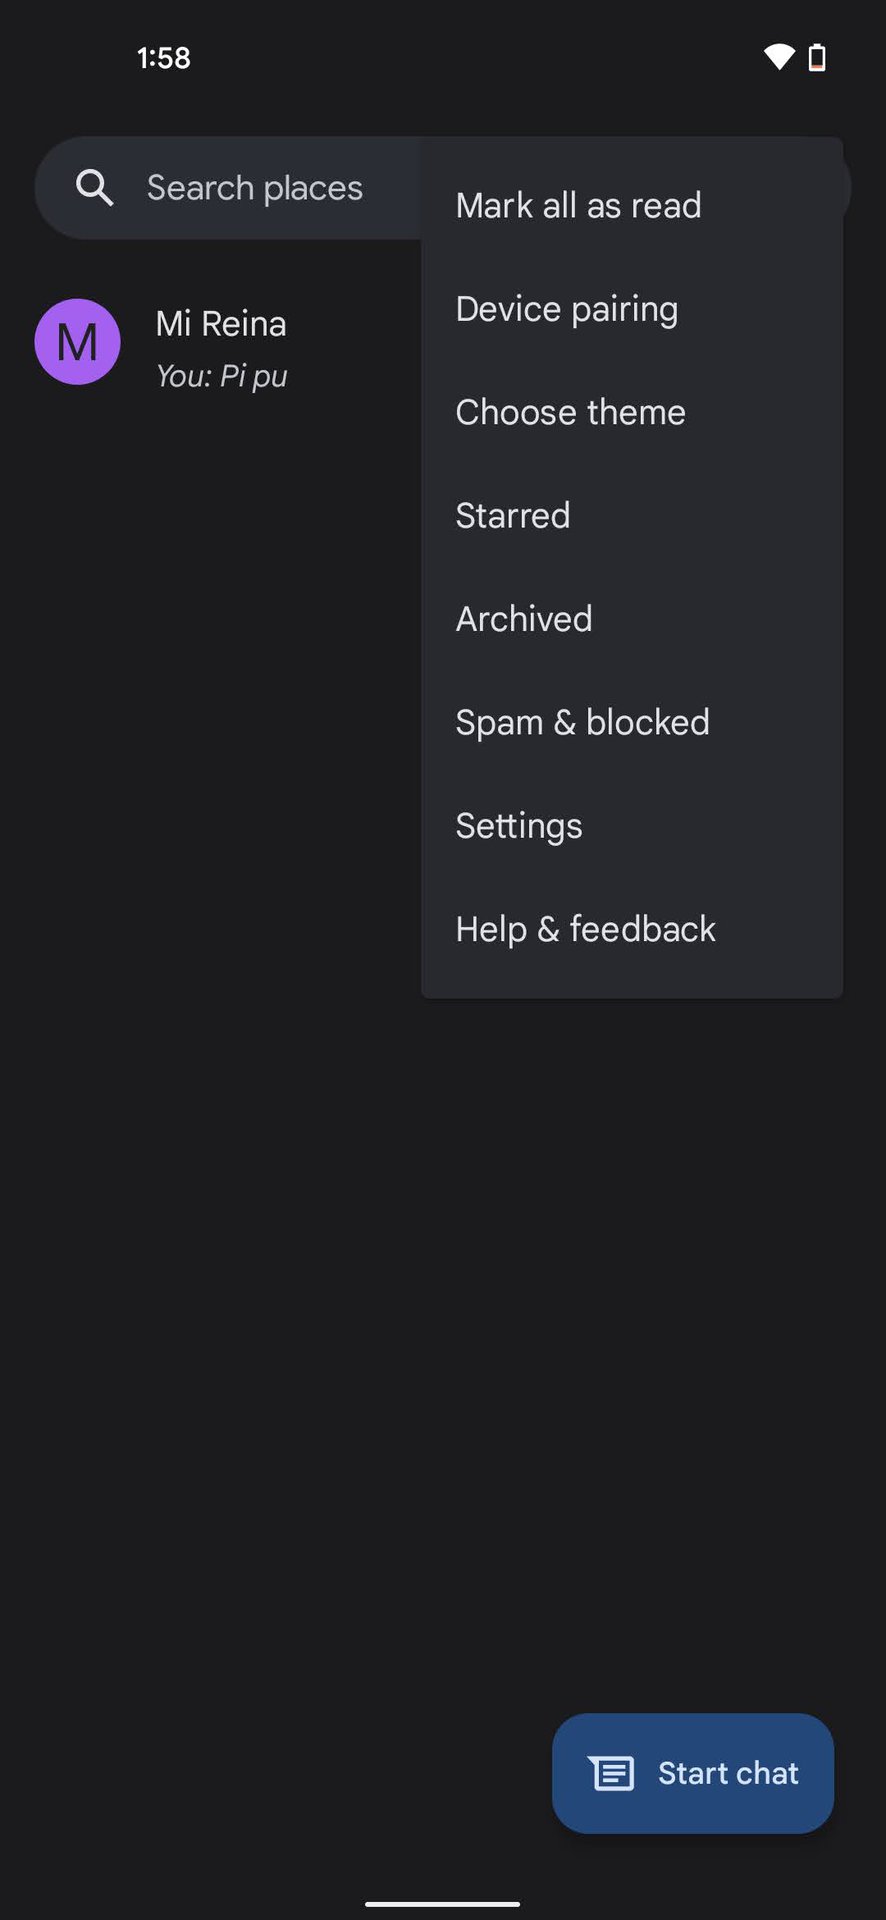
Task: Choose the Choose theme option
Action: 570,412
